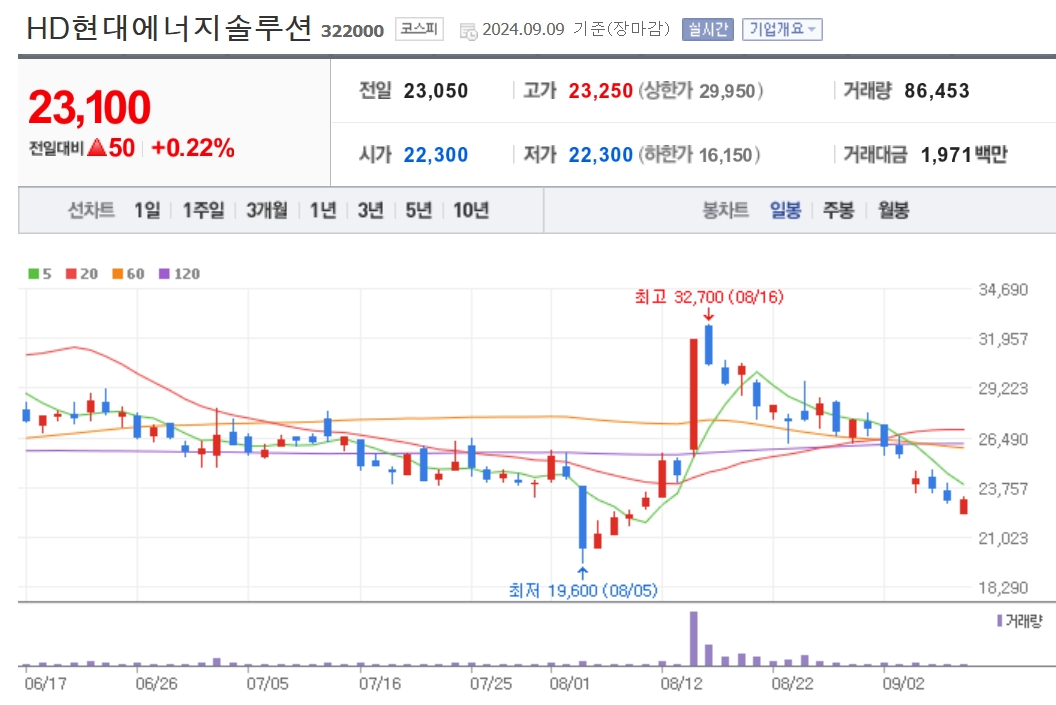Viewport: 1056px width, 705px height.
Task: Click the current price 23,100
Action: 89,108
